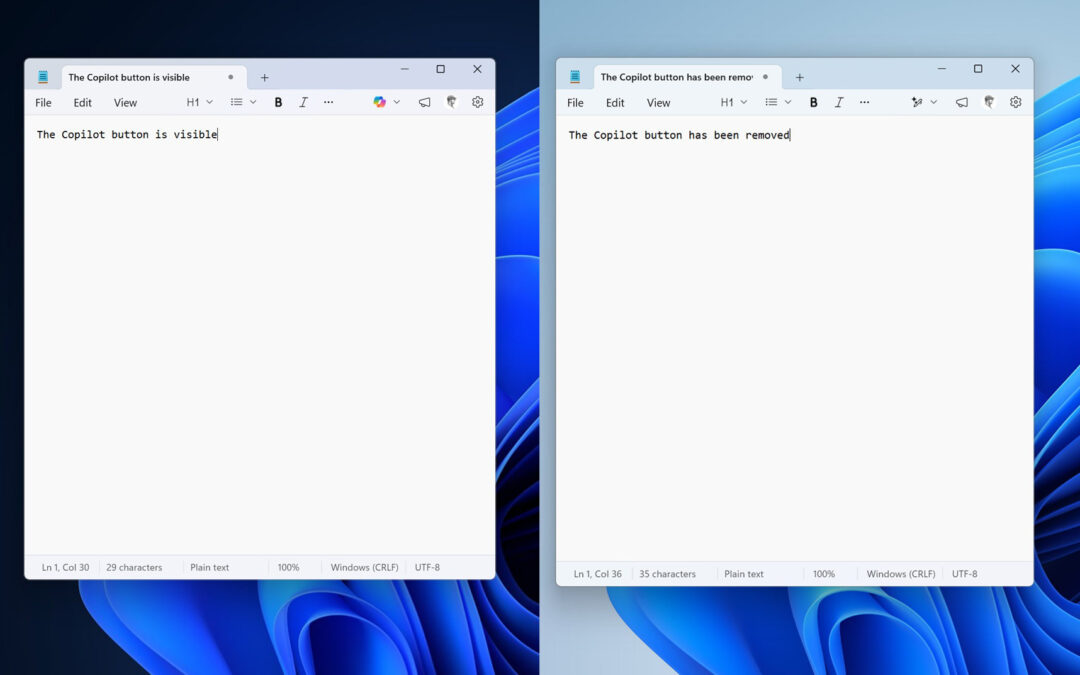This screenshot has height=675, width=1080.
Task: Open the account profile icon in right window
Action: [988, 101]
